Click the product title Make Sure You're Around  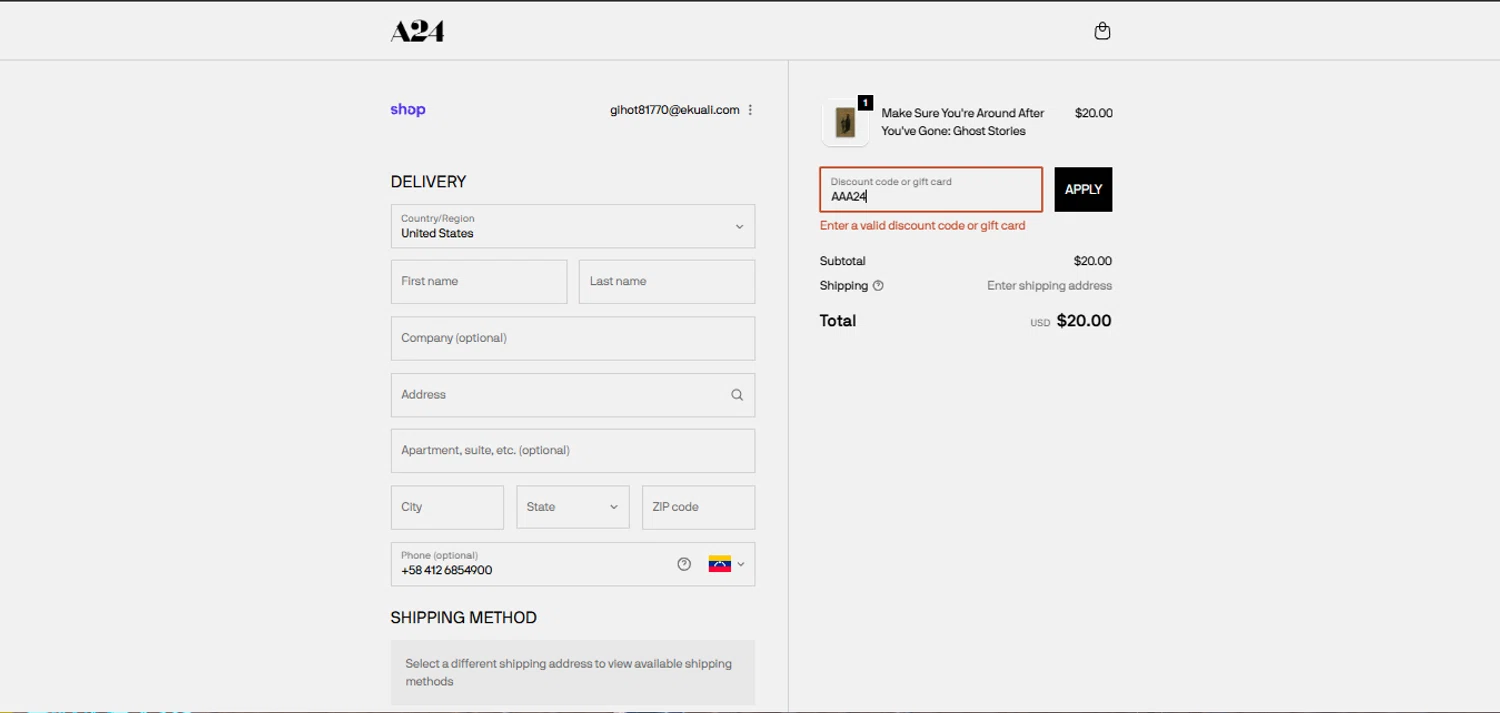click(962, 122)
